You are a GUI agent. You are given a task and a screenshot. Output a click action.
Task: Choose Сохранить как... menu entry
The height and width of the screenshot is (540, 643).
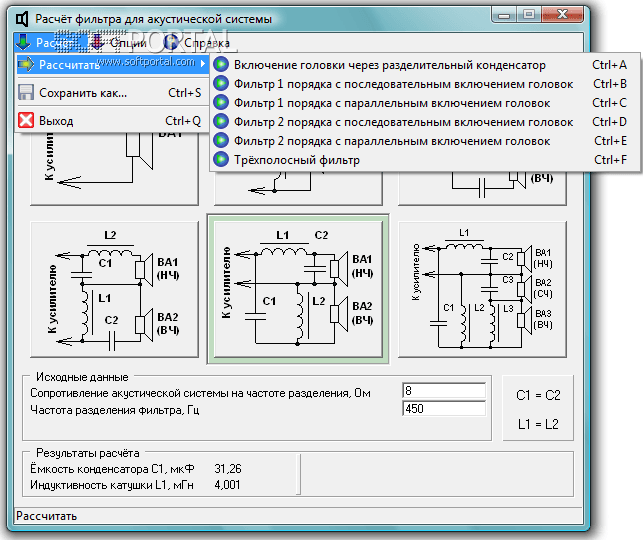pyautogui.click(x=112, y=93)
